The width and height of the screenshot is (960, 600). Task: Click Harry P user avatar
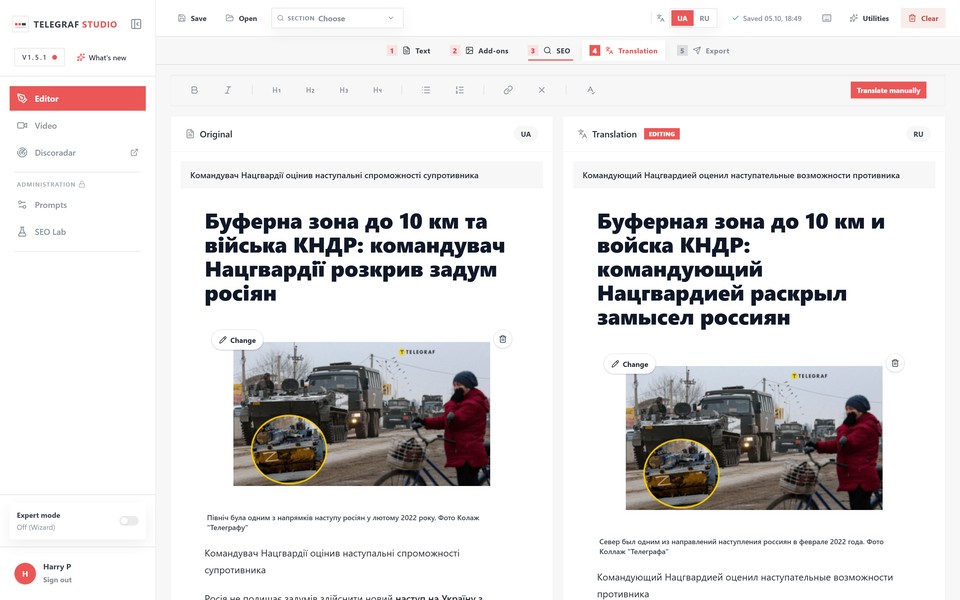click(25, 574)
